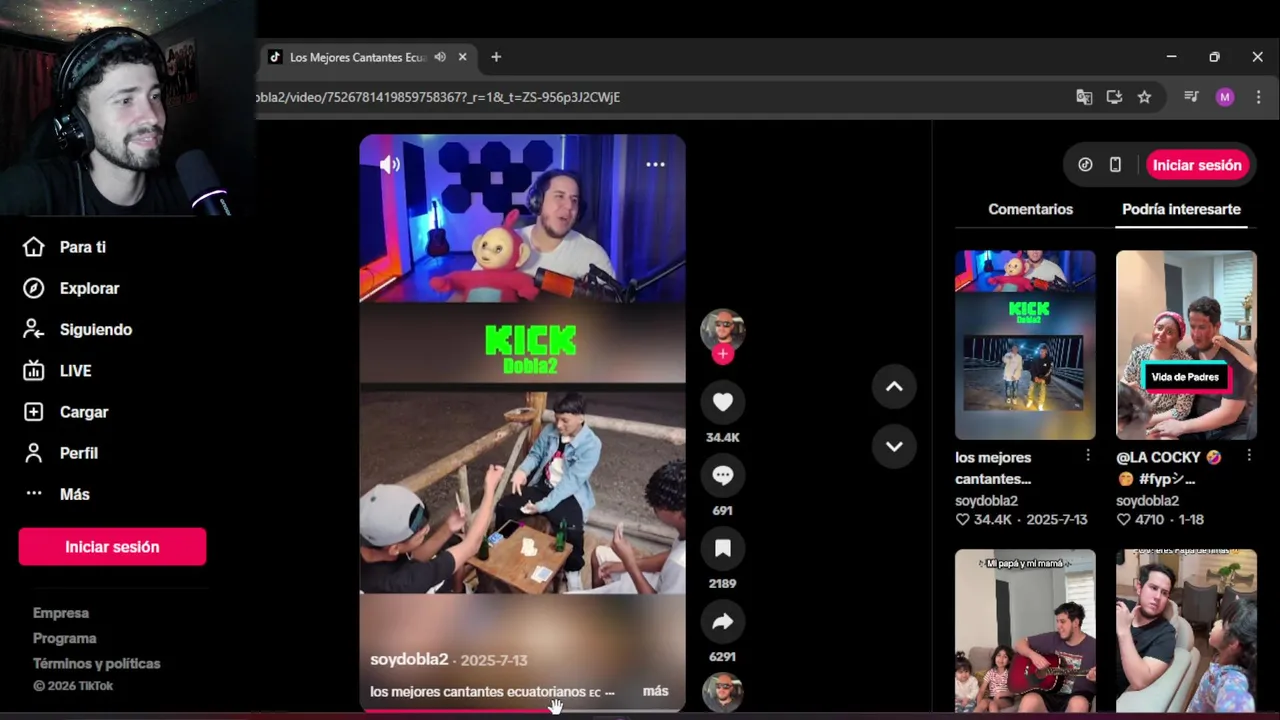This screenshot has width=1280, height=720.
Task: Open the Vida de Padres suggested thumbnail
Action: click(1186, 345)
